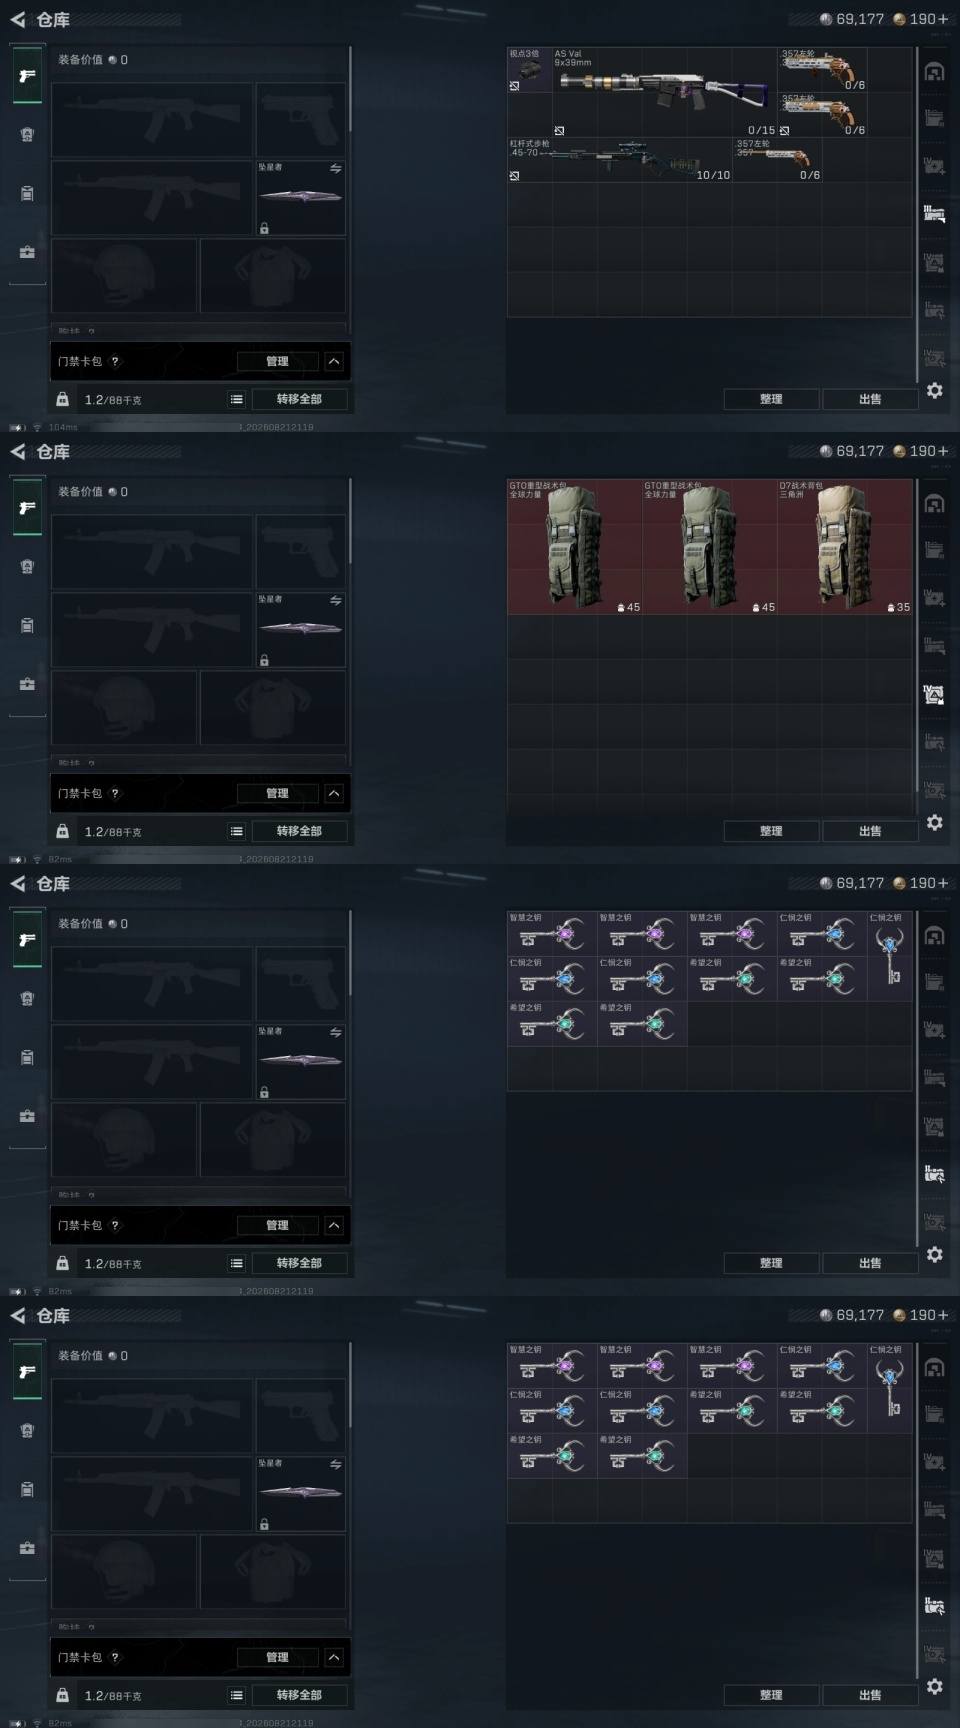The image size is (960, 1728).
Task: Click 出售 on backpack page
Action: pos(870,831)
